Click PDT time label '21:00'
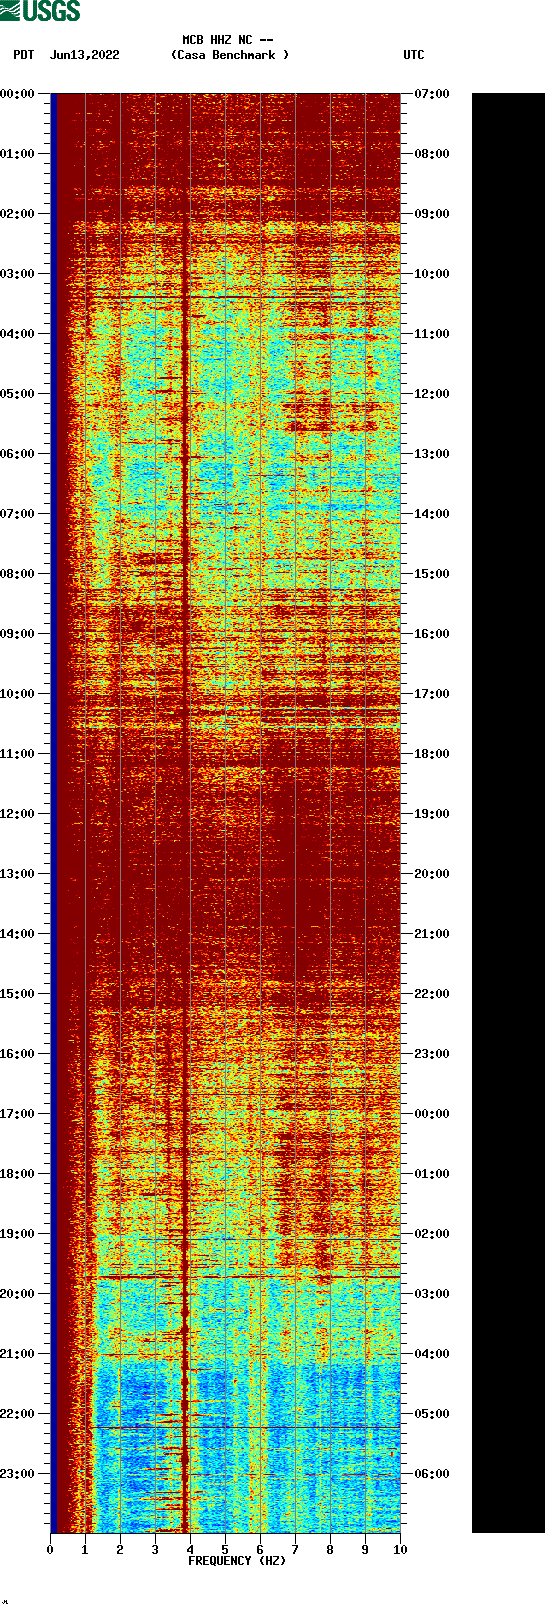Viewport: 552px width, 1613px height. (x=18, y=1354)
